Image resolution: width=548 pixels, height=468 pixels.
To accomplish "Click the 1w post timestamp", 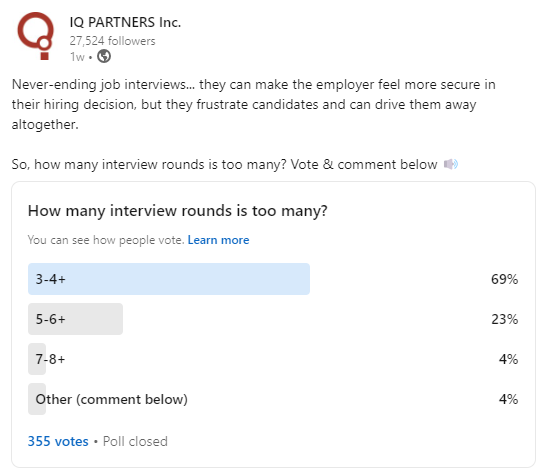I will (x=77, y=57).
